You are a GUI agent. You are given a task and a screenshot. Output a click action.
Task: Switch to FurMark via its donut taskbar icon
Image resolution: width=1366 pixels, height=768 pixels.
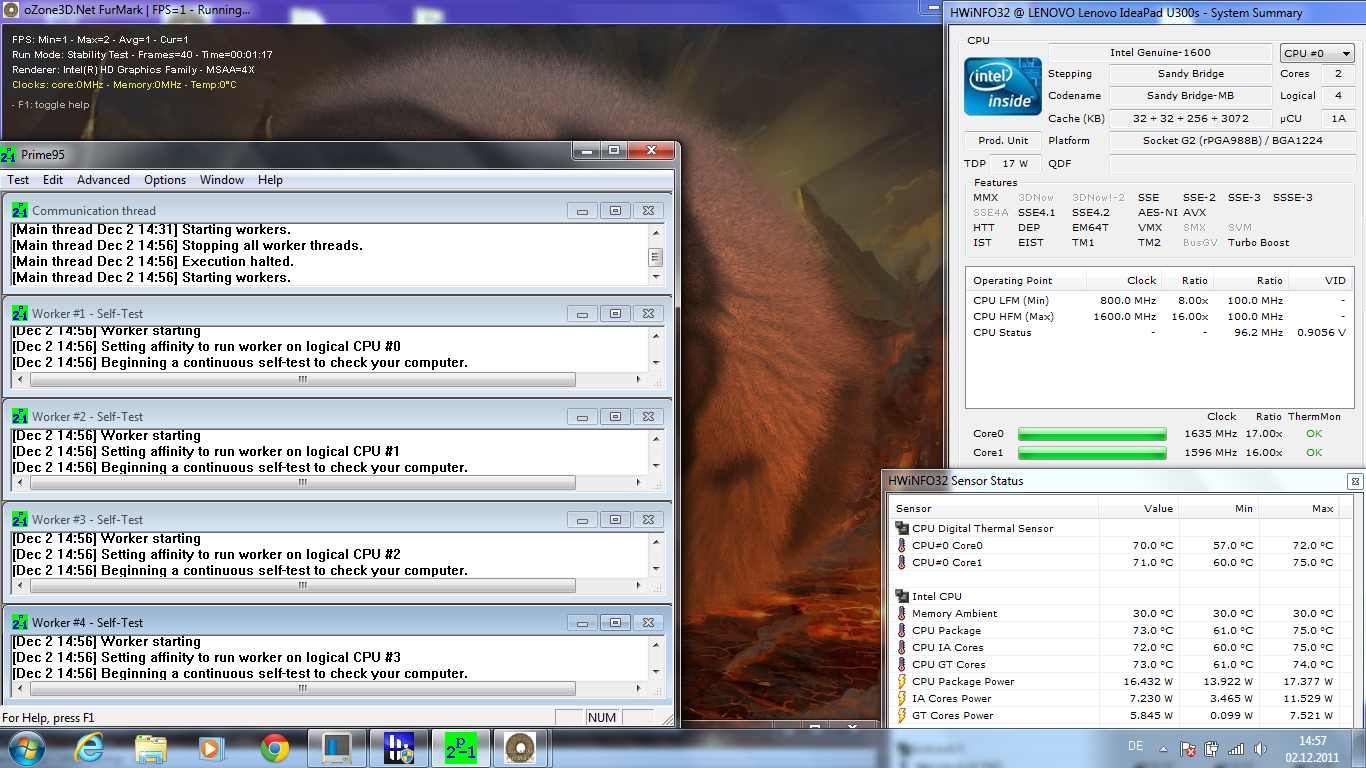tap(520, 748)
